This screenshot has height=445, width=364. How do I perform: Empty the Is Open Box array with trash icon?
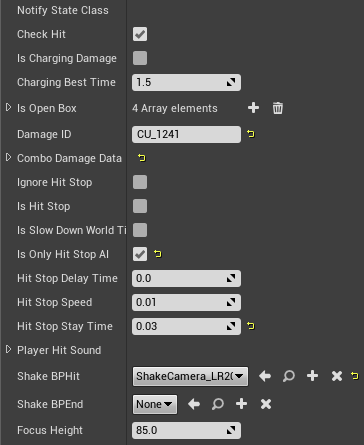coord(278,108)
